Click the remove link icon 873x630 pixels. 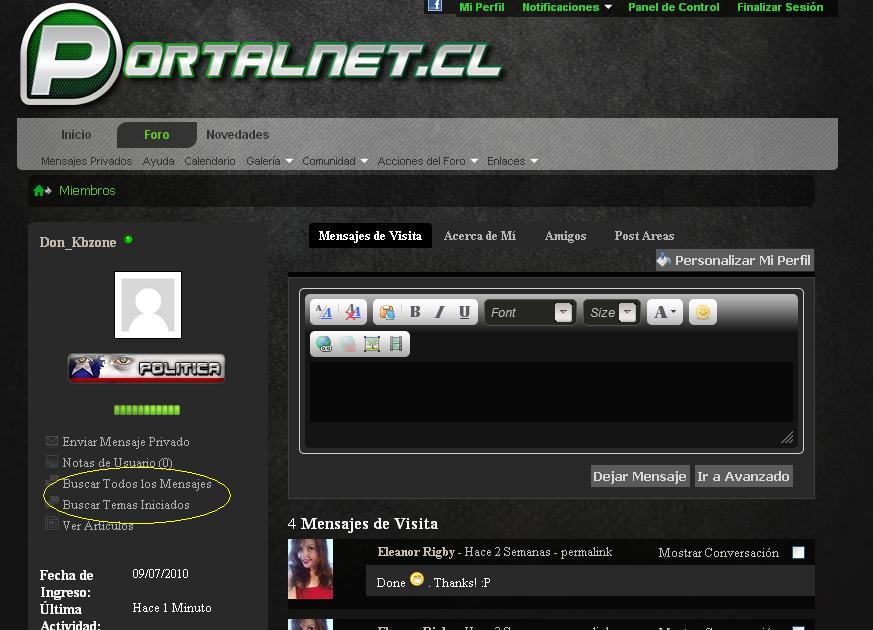(x=348, y=344)
